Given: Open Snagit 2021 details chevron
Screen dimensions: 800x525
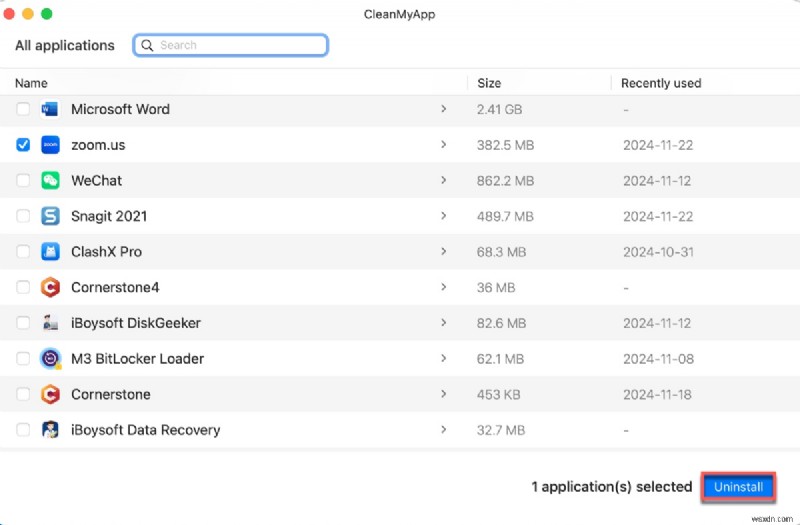Looking at the screenshot, I should pos(443,216).
